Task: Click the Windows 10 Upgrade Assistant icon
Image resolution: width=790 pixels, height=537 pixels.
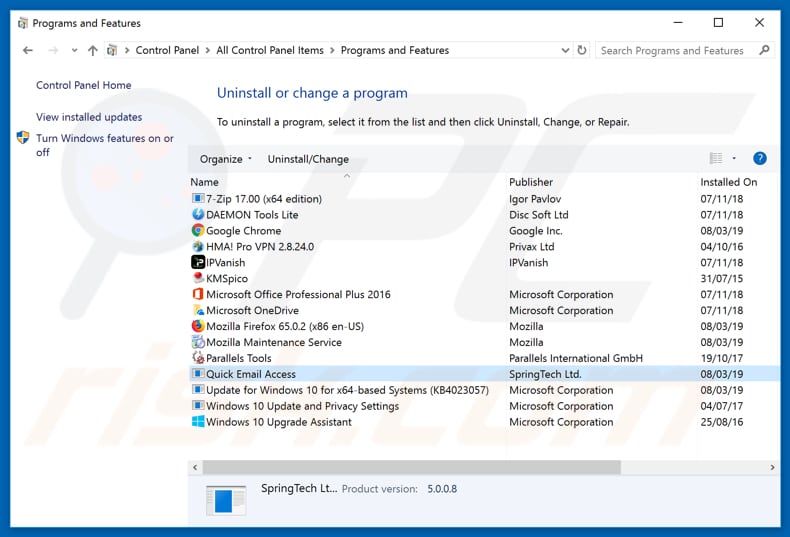Action: pyautogui.click(x=198, y=422)
